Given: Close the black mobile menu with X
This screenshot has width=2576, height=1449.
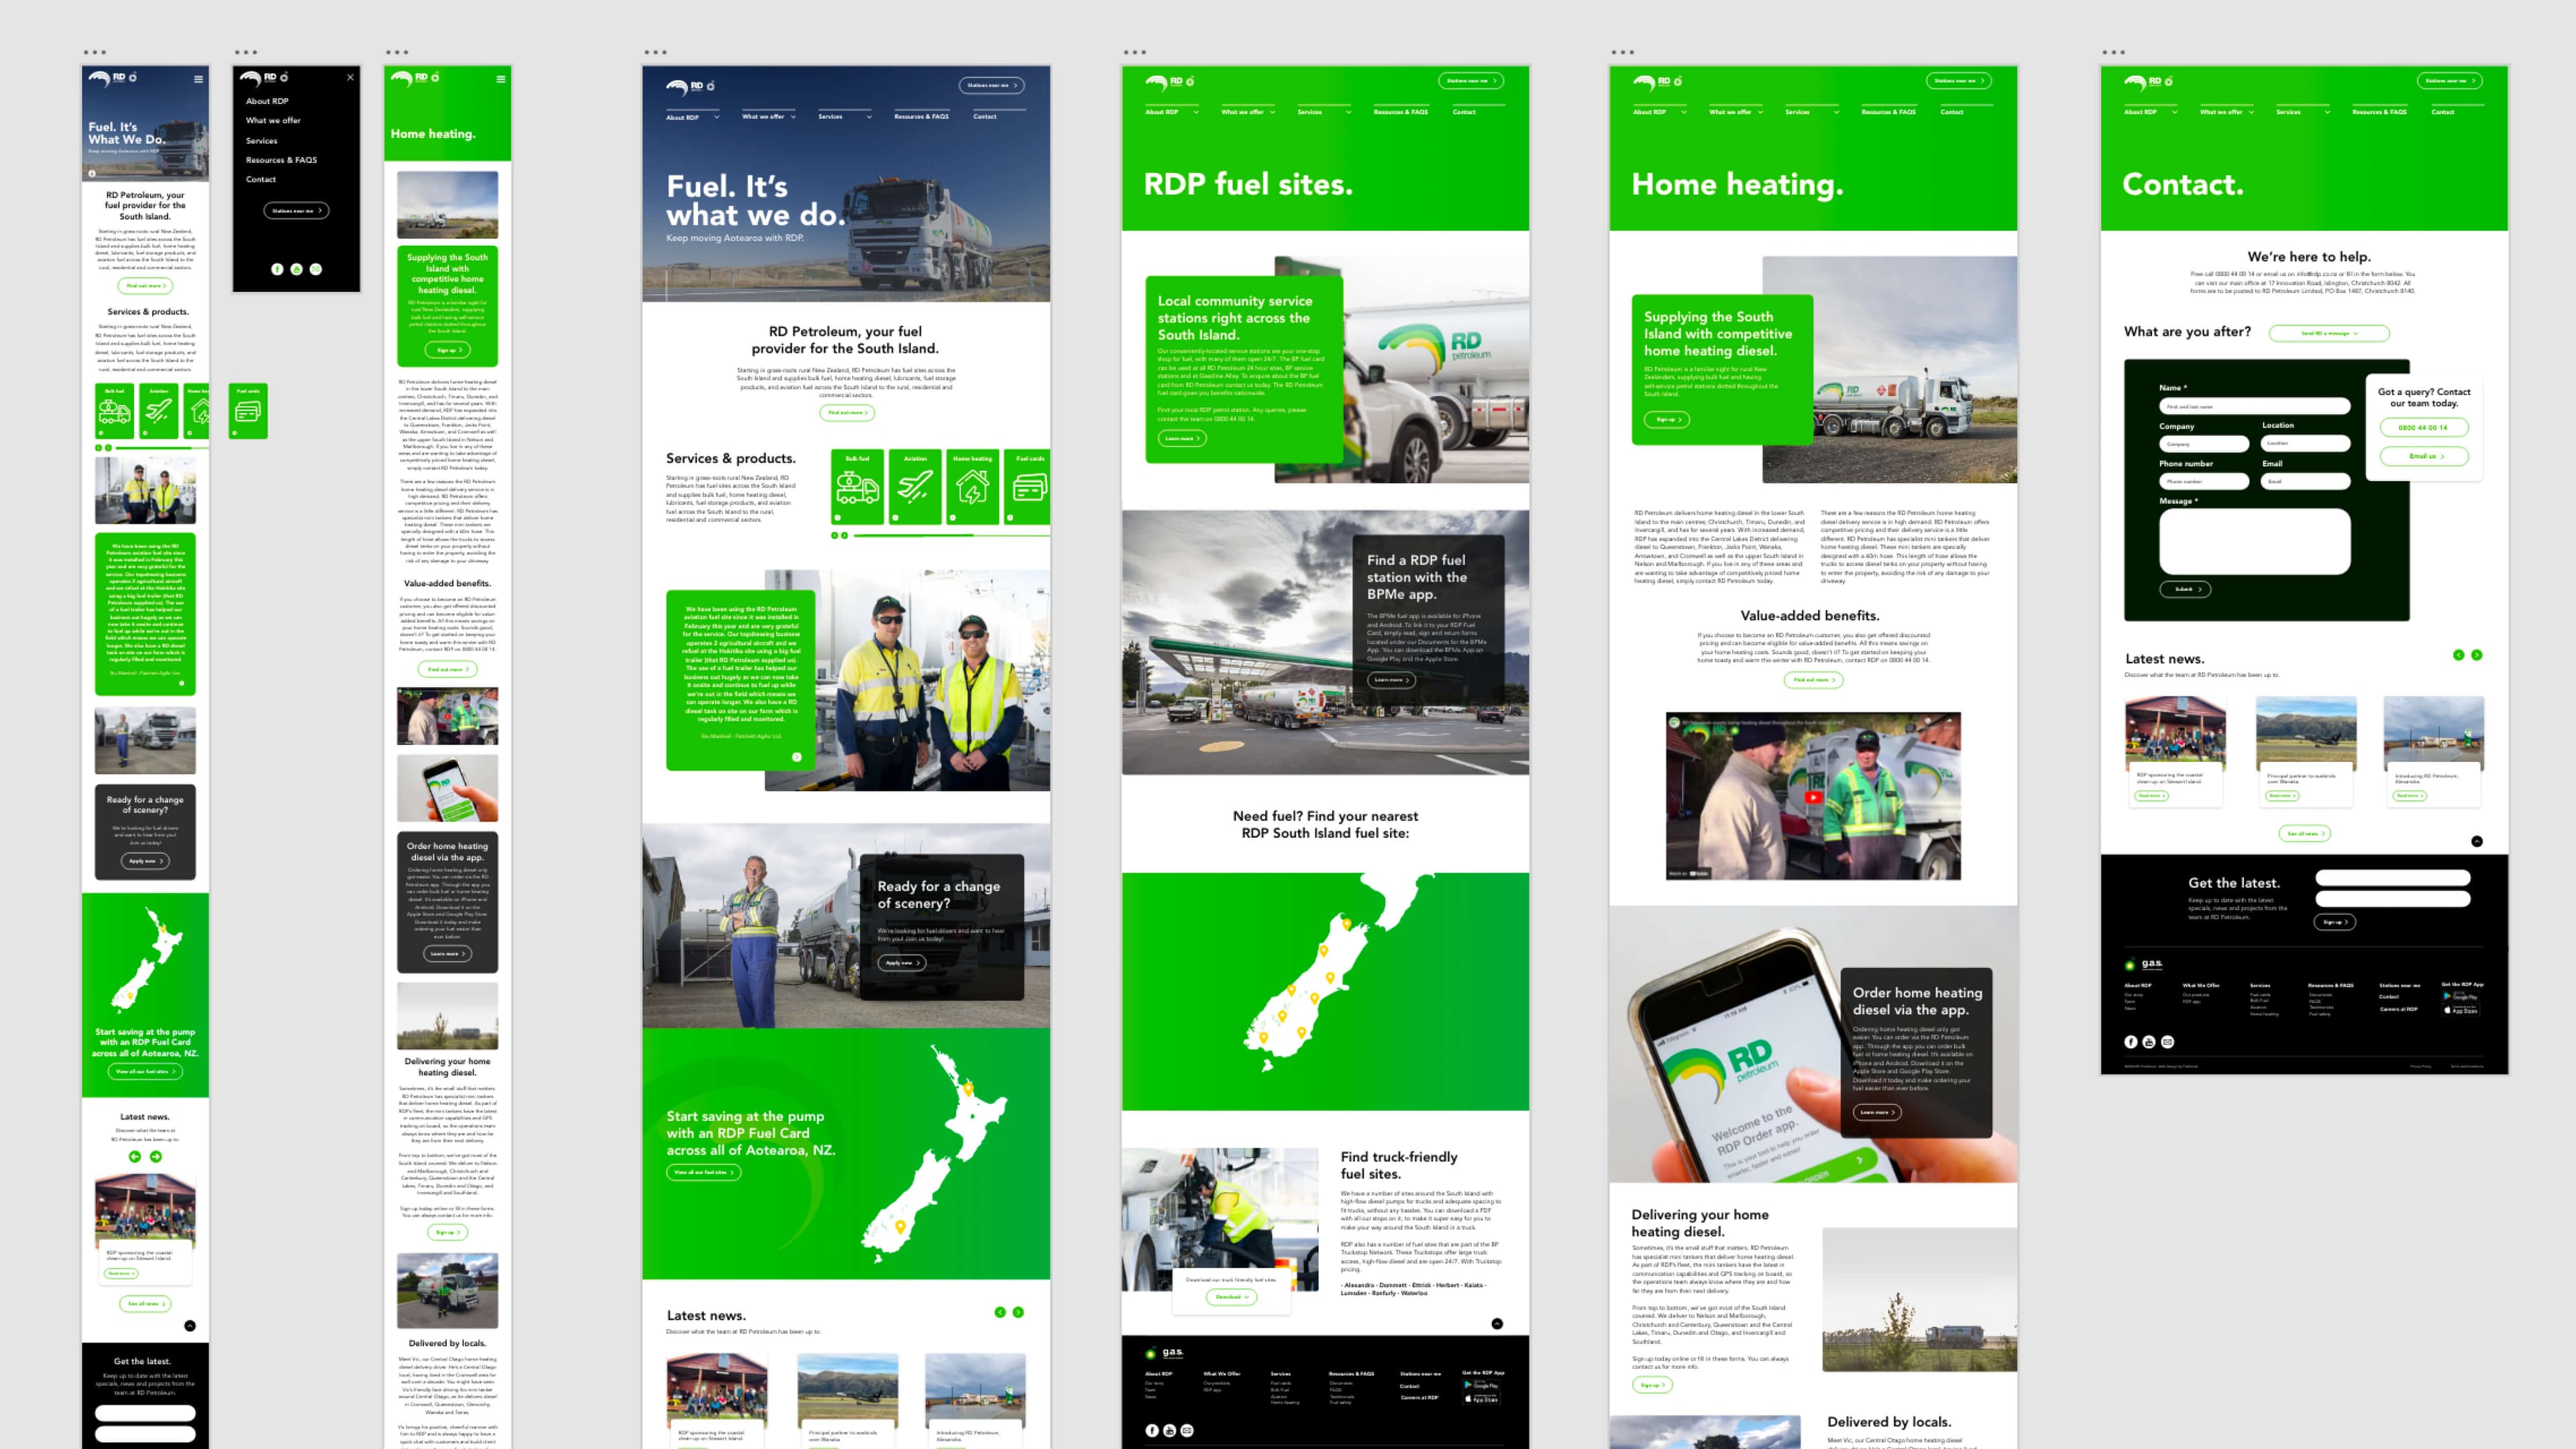Looking at the screenshot, I should coord(350,77).
